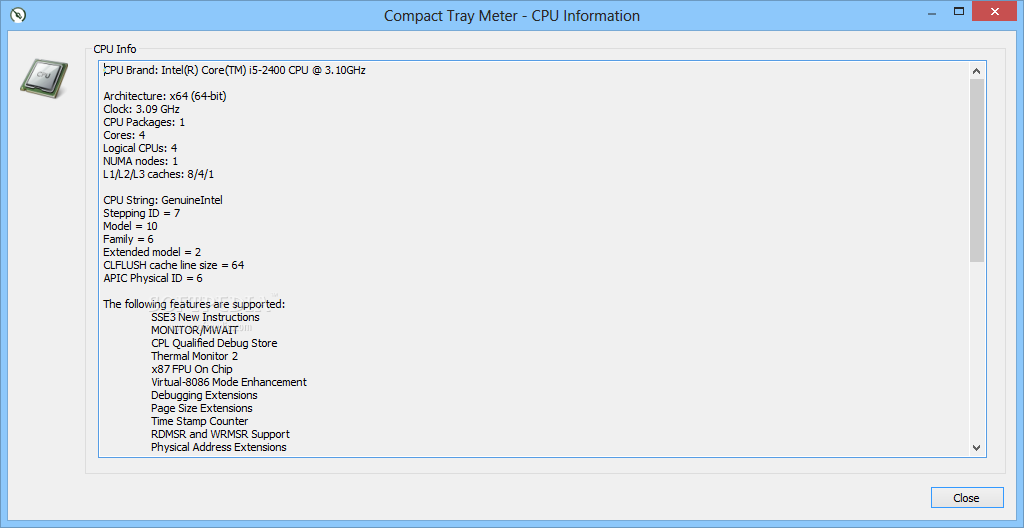Click 'Model = 10' line
This screenshot has width=1024, height=528.
(x=130, y=226)
